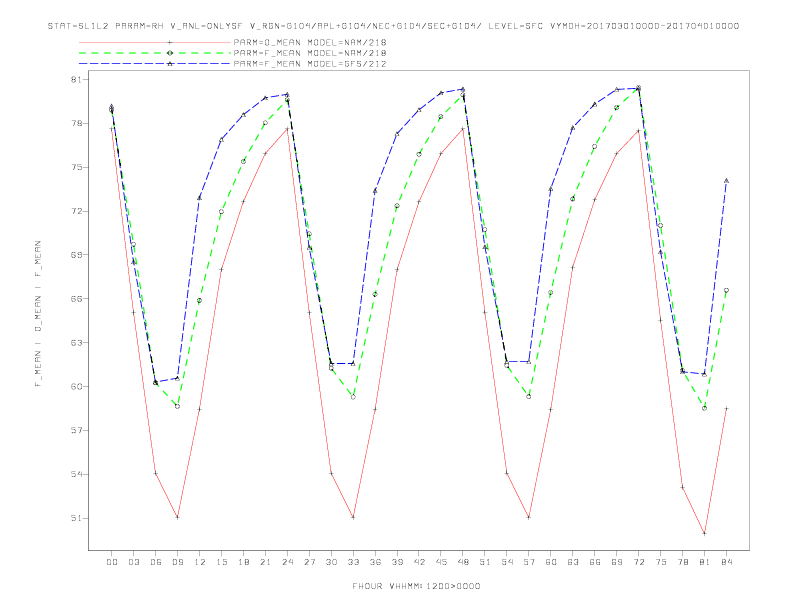Image resolution: width=792 pixels, height=612 pixels.
Task: Click blue GFS triangle data point at hour 84
Action: tap(726, 181)
